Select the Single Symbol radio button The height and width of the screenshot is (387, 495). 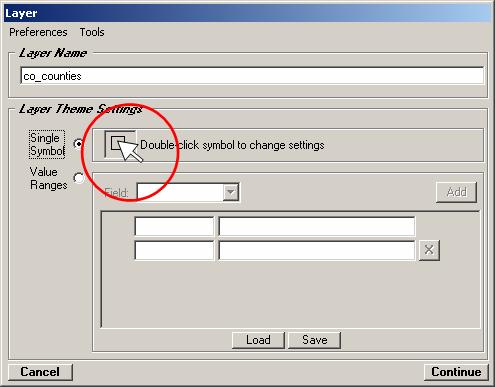[x=78, y=144]
